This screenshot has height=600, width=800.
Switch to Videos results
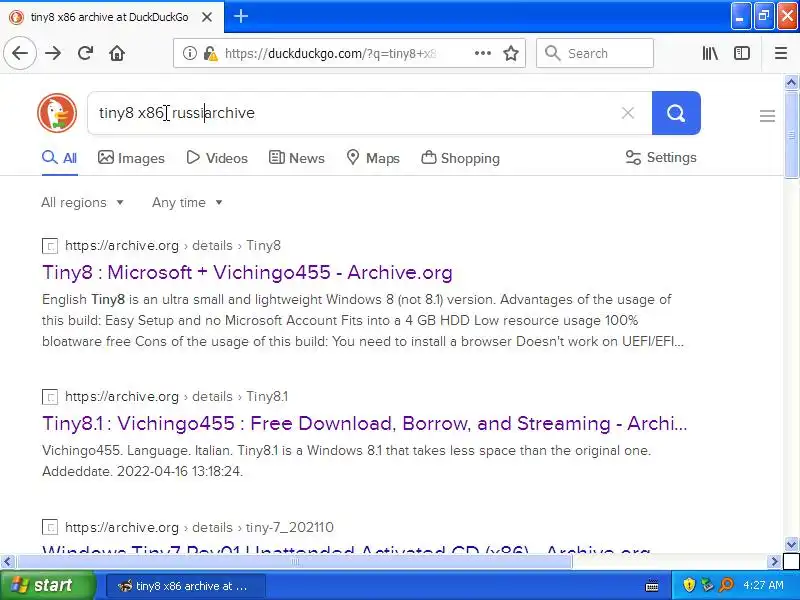(217, 158)
